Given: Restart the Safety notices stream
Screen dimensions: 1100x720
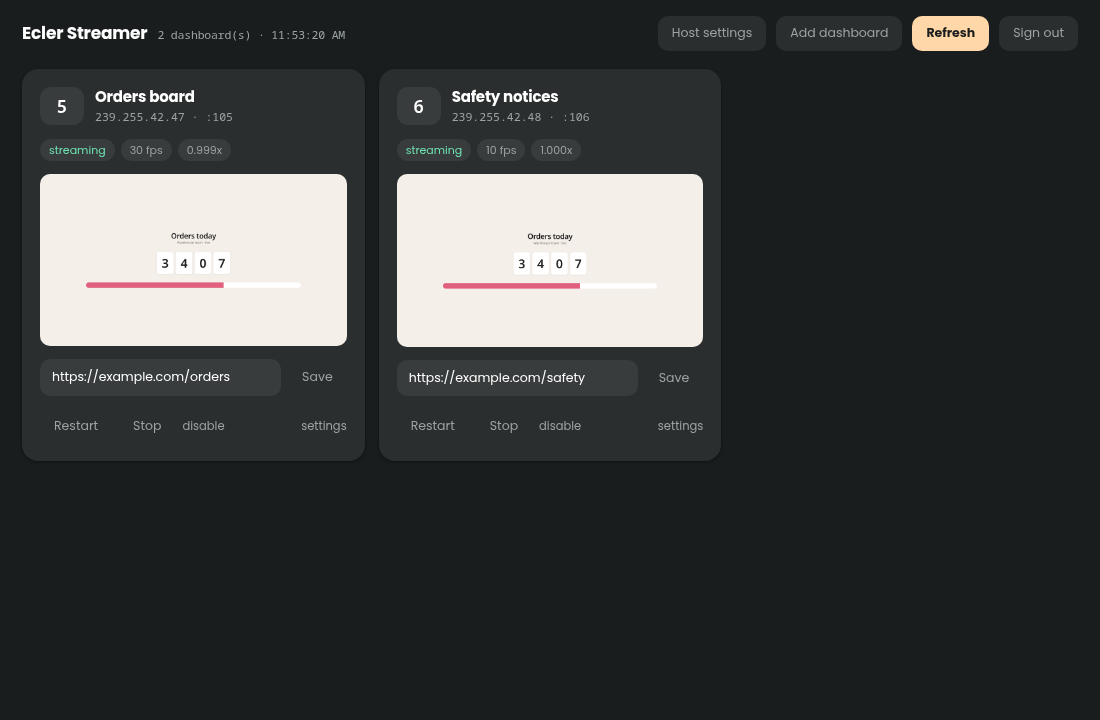Looking at the screenshot, I should (432, 426).
